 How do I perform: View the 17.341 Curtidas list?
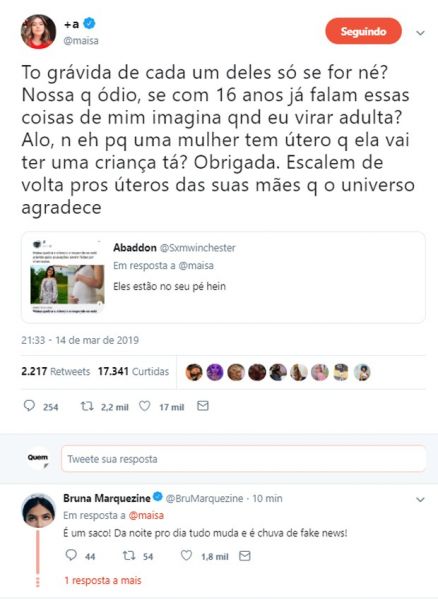133,371
